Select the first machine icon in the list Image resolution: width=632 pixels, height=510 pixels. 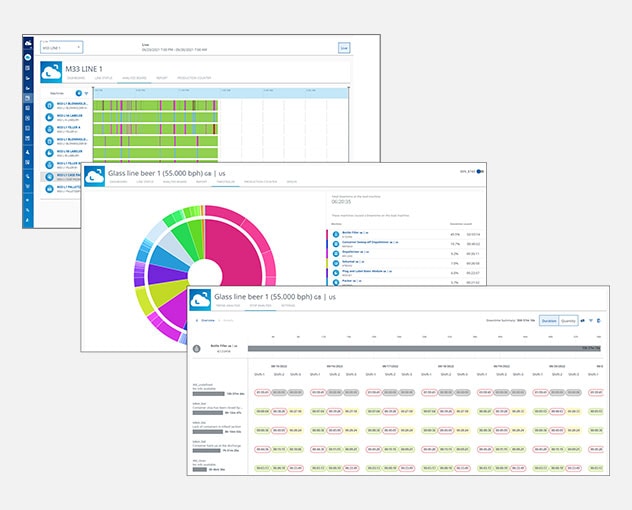tap(50, 104)
